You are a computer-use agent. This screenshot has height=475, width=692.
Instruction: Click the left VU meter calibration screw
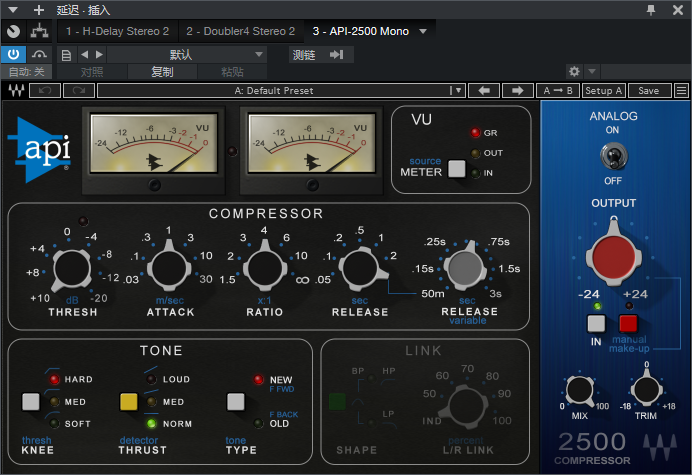(154, 185)
